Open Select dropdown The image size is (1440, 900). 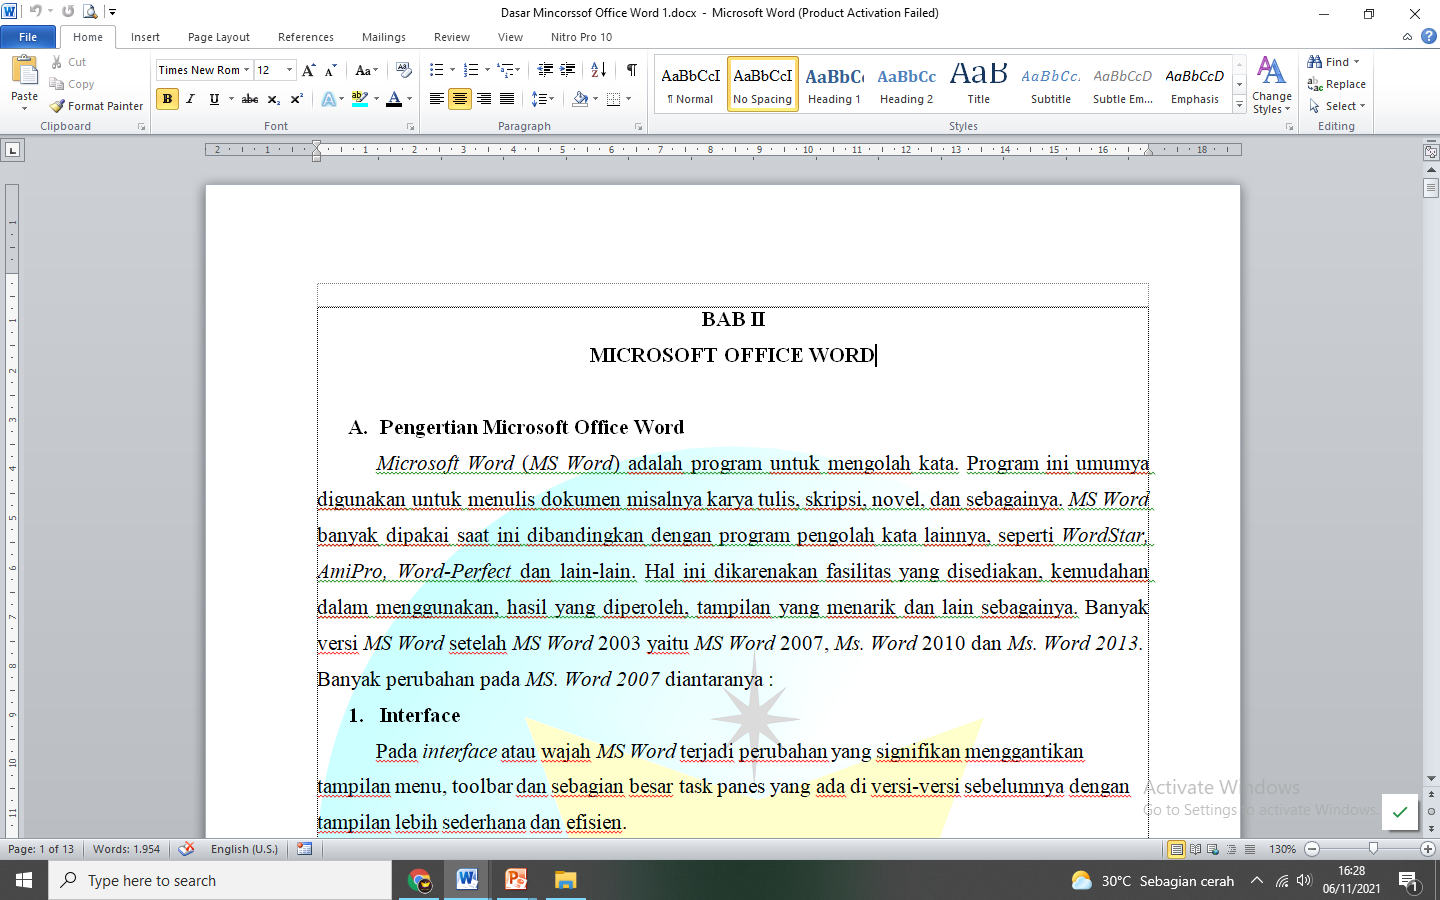click(1337, 106)
